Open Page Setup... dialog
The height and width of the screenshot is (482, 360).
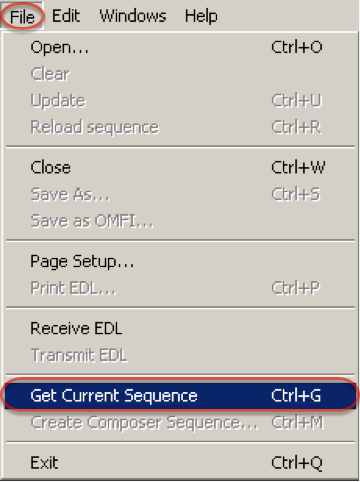tap(180, 261)
